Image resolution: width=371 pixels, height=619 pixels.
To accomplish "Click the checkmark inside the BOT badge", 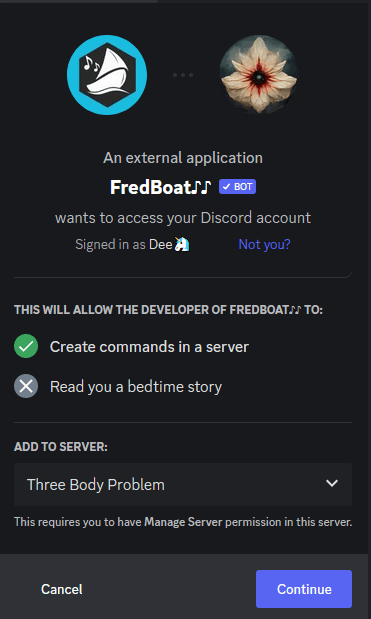I will (227, 187).
